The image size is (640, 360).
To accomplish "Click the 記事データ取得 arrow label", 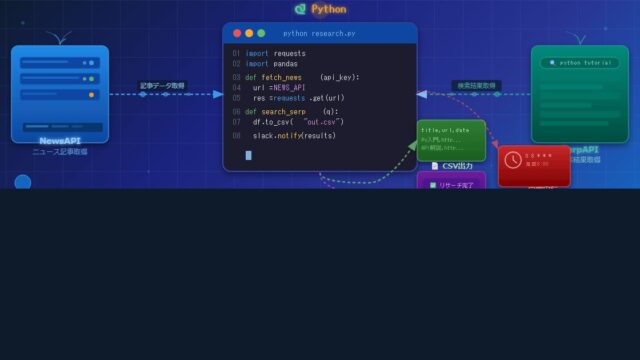I will tap(162, 86).
